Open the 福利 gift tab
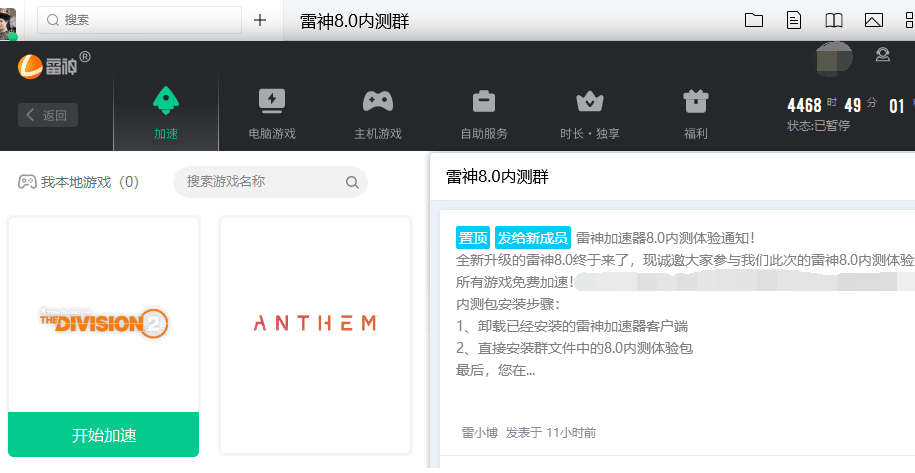Screen dimensions: 915x473 click(695, 112)
